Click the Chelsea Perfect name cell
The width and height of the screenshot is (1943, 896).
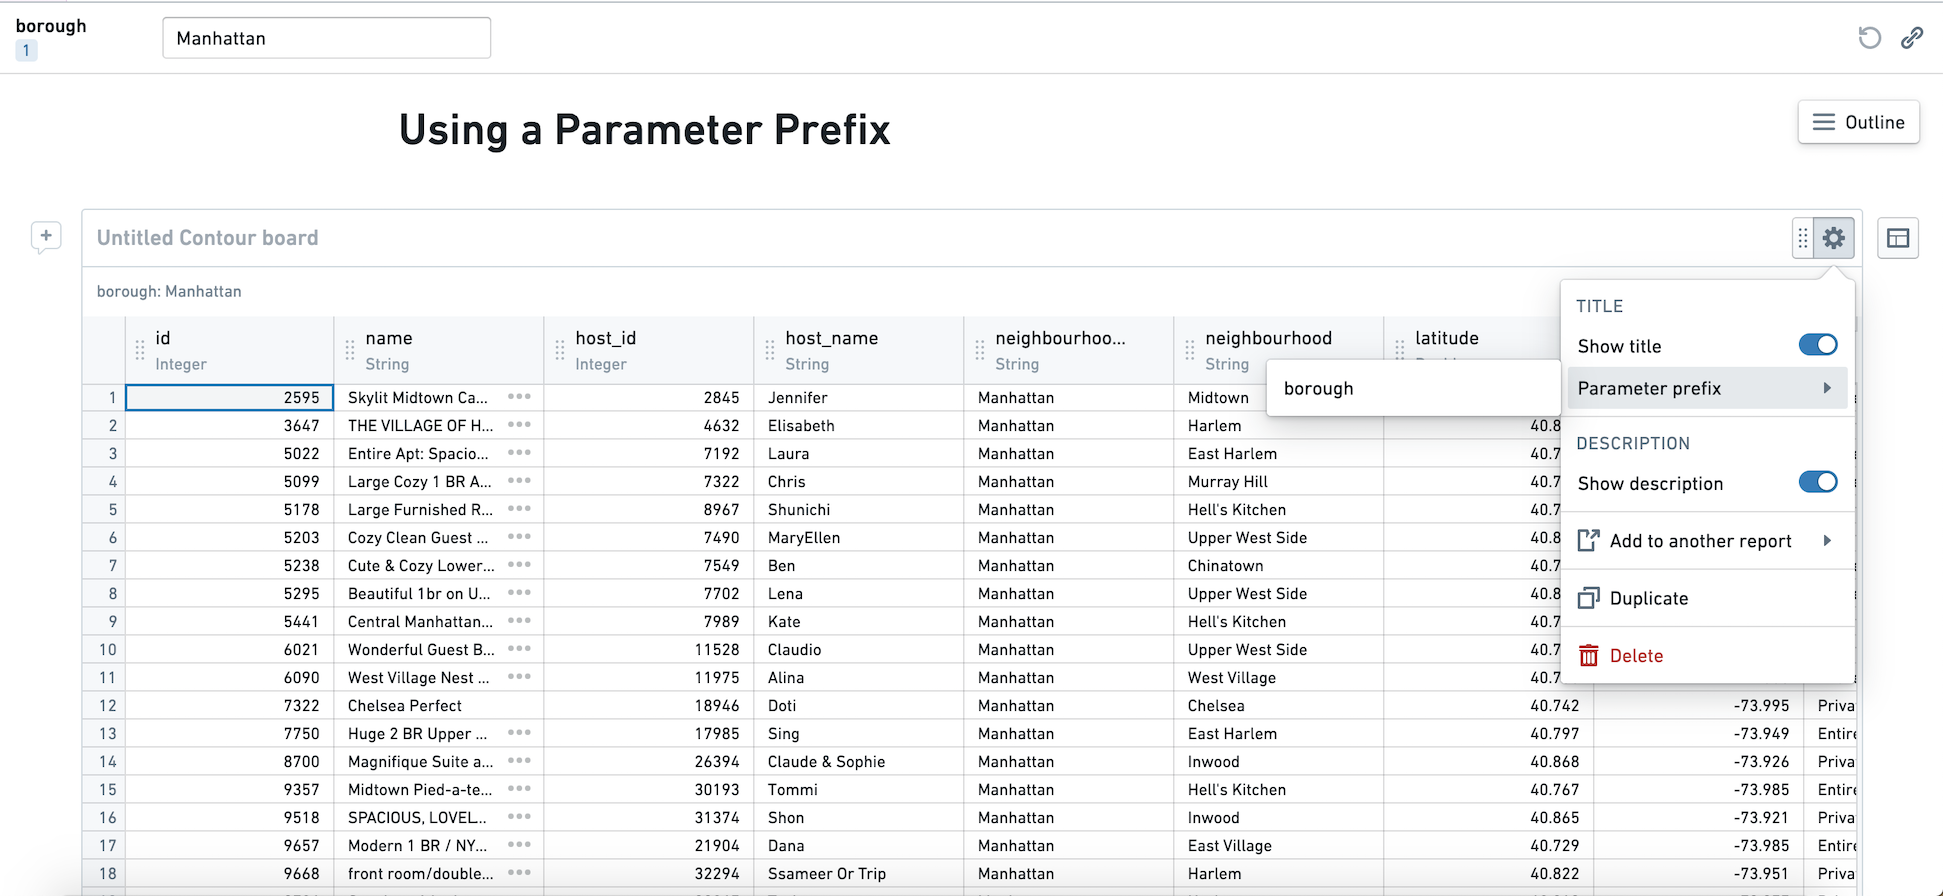pos(438,705)
